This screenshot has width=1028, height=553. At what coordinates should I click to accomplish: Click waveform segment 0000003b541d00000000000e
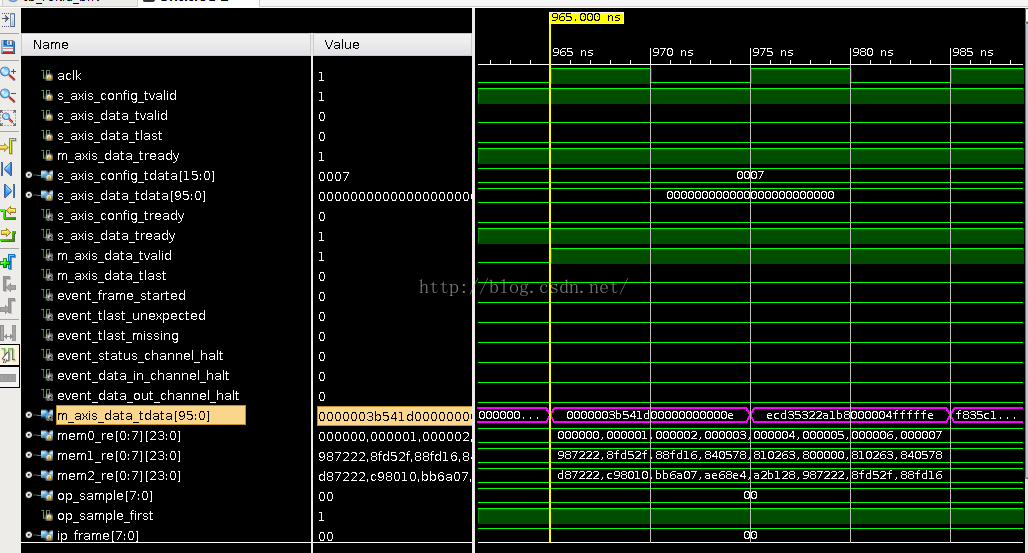650,415
